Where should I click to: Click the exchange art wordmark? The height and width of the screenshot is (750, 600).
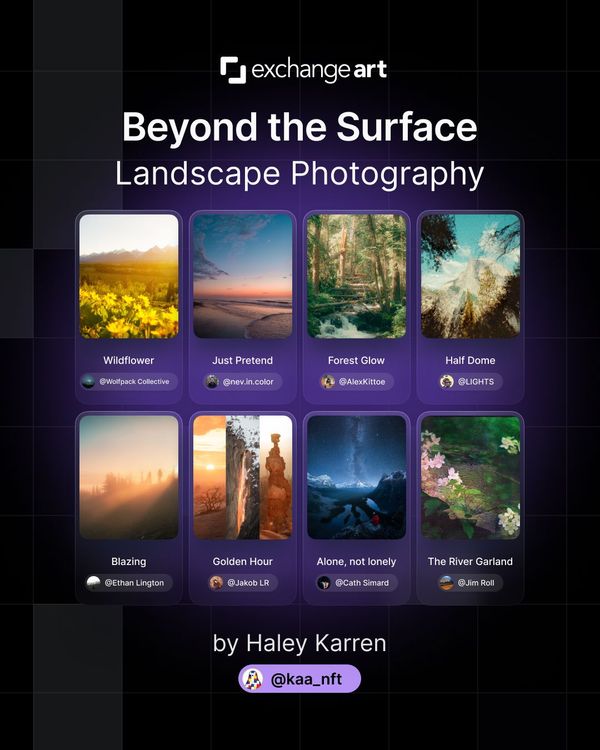coord(319,70)
